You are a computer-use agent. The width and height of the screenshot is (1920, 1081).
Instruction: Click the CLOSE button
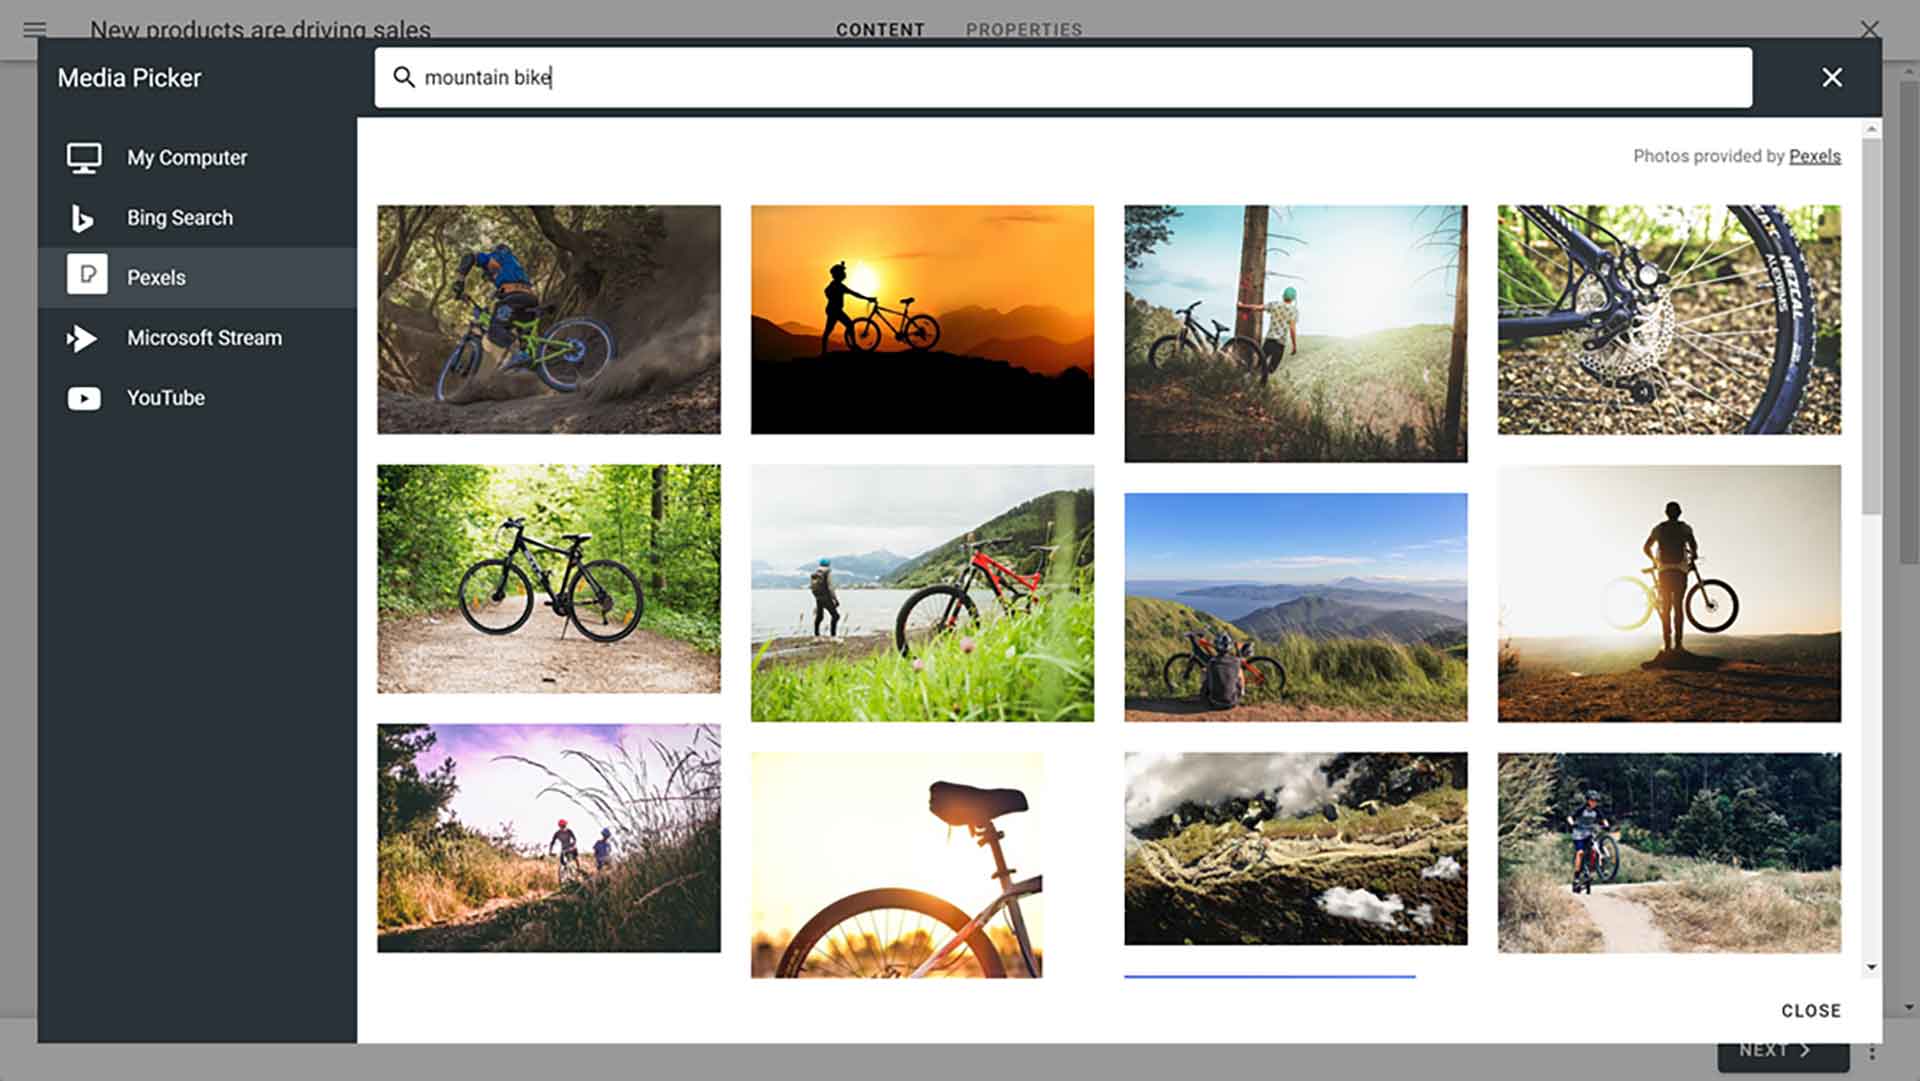pos(1812,1010)
